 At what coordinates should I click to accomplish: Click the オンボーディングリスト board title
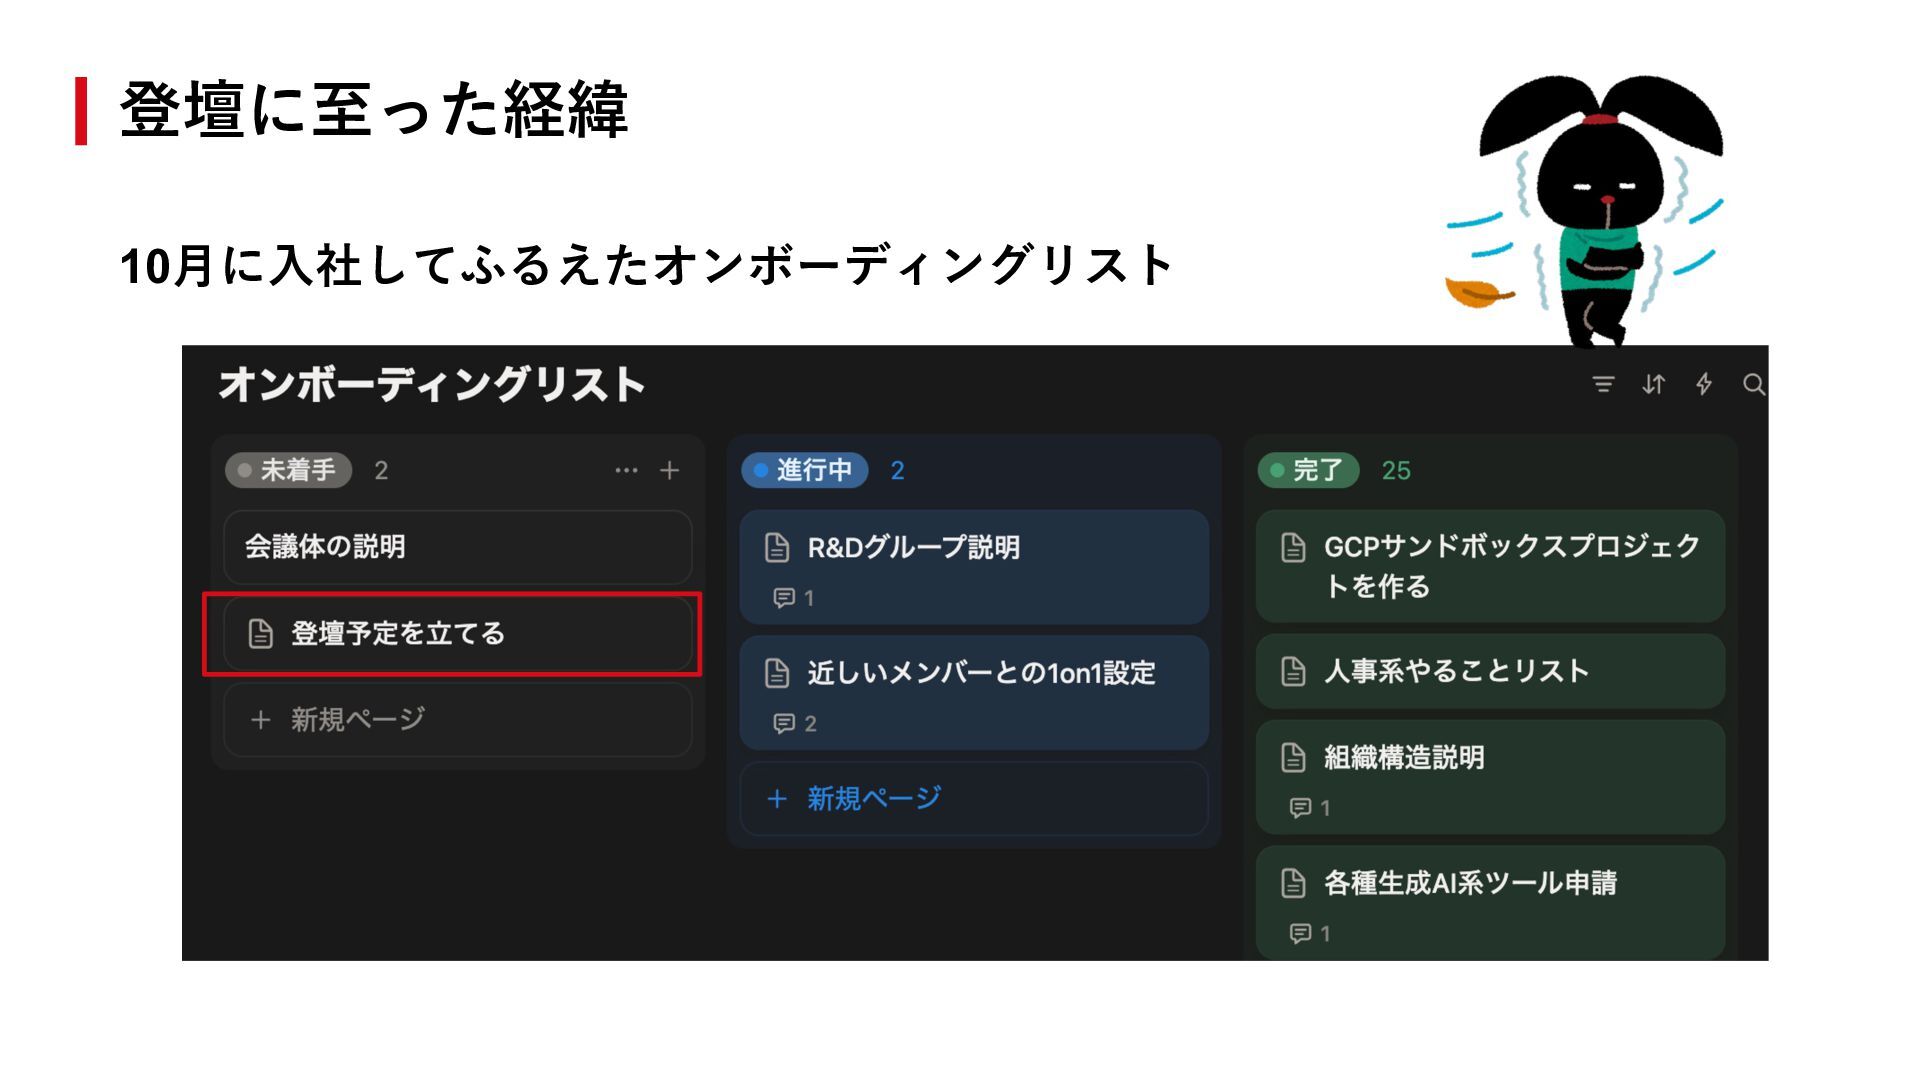point(432,385)
